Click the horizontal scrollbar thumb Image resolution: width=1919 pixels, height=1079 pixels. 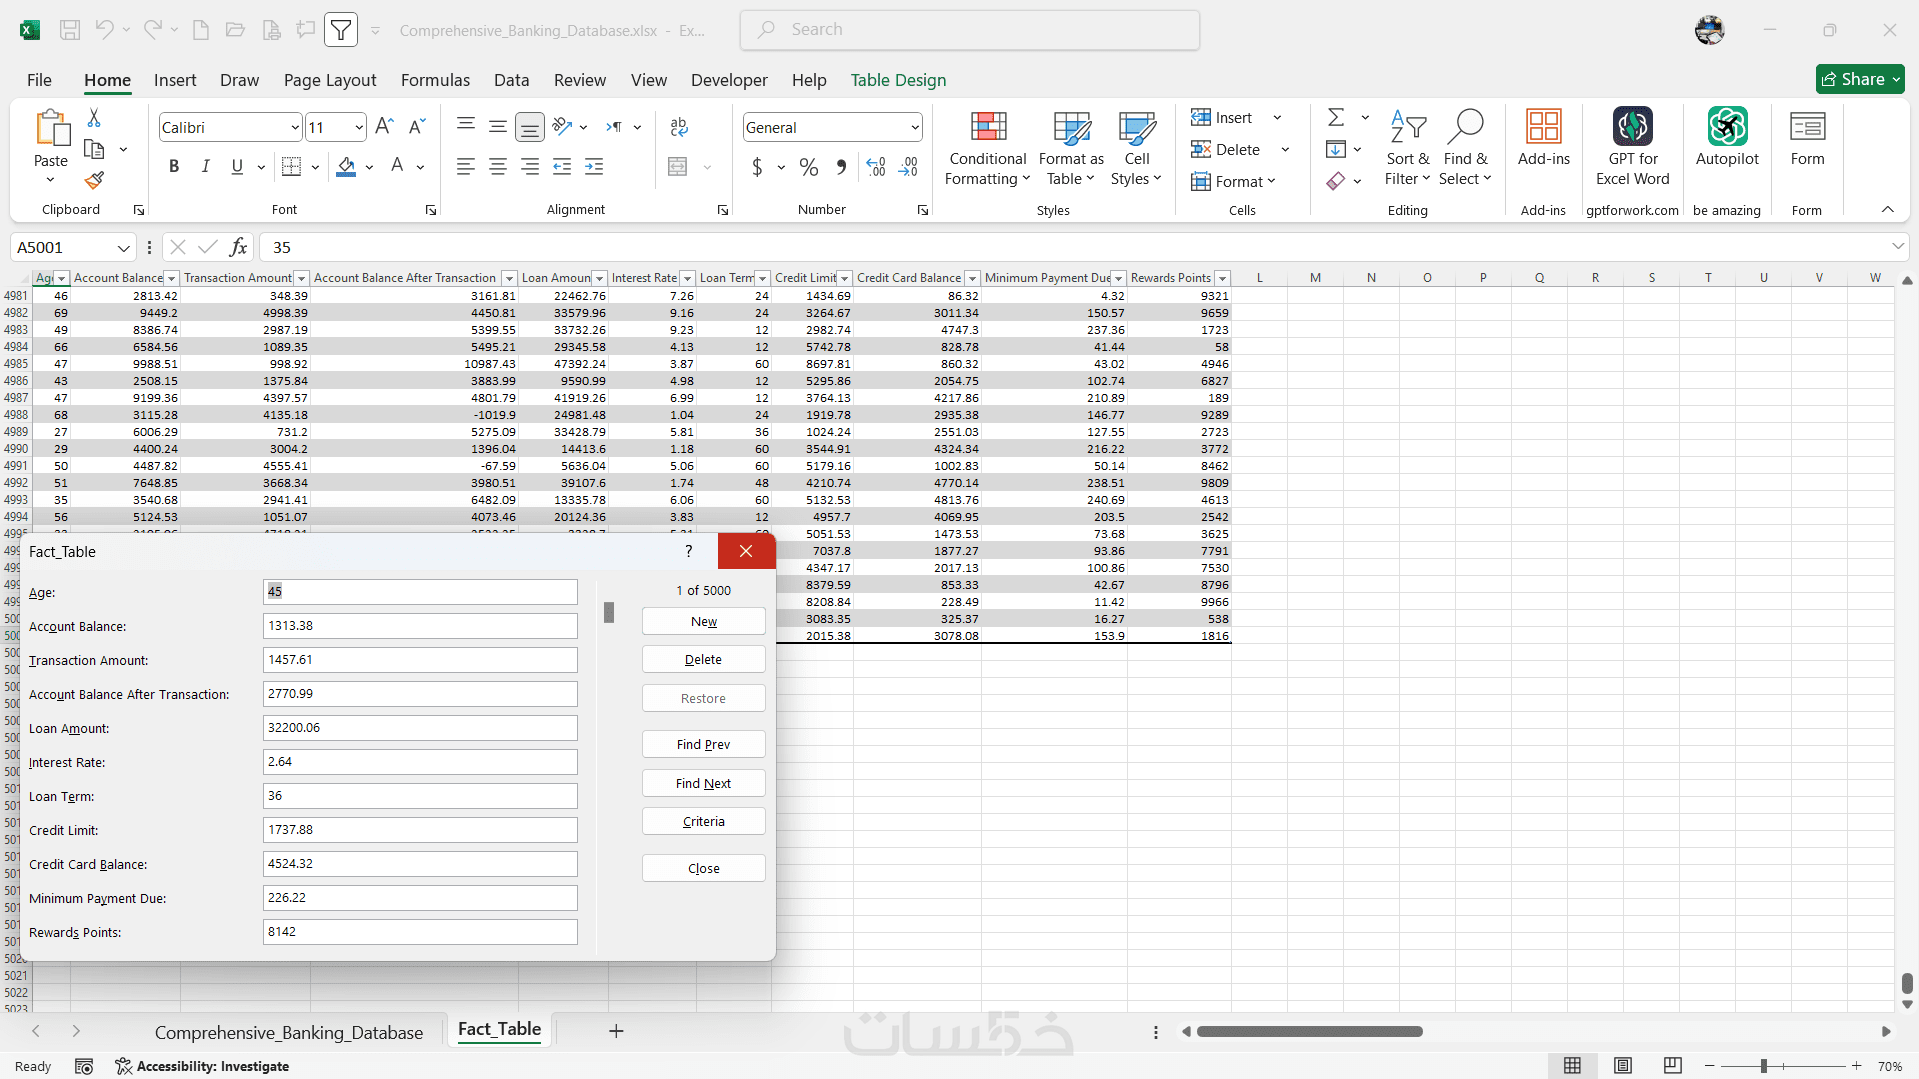coord(1310,1031)
